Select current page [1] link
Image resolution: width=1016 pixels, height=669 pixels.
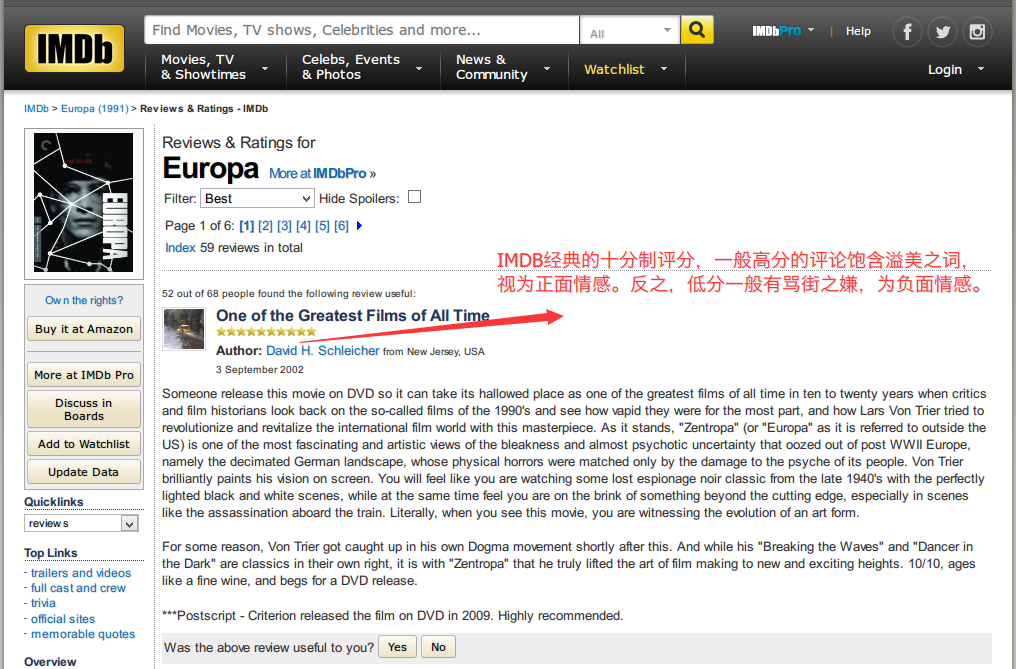point(246,226)
